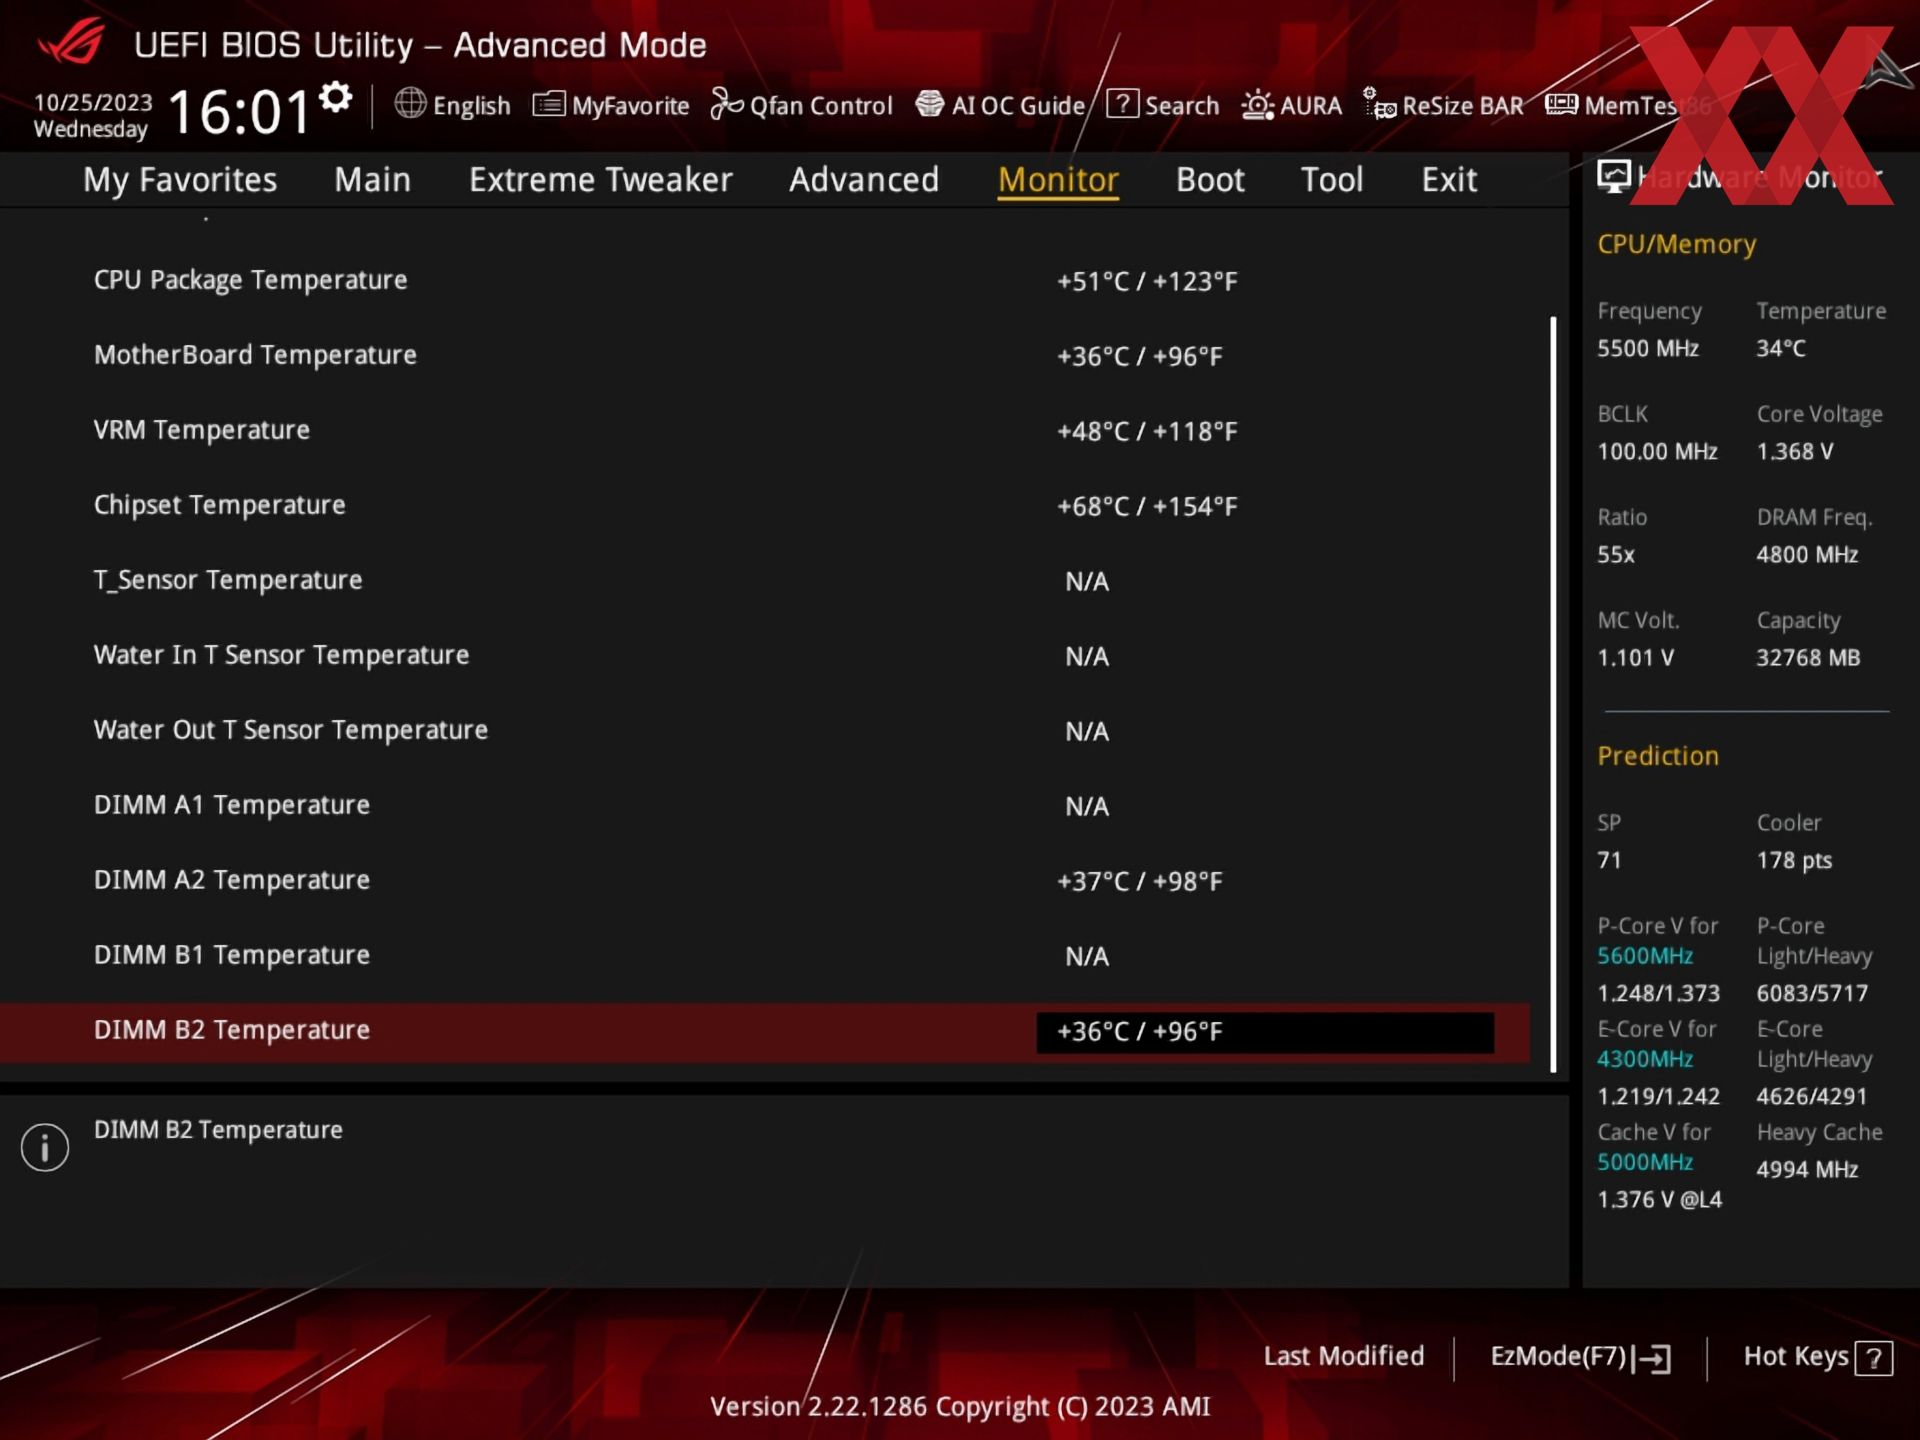Open the Hot Keys help
The width and height of the screenshot is (1920, 1440).
click(1817, 1357)
